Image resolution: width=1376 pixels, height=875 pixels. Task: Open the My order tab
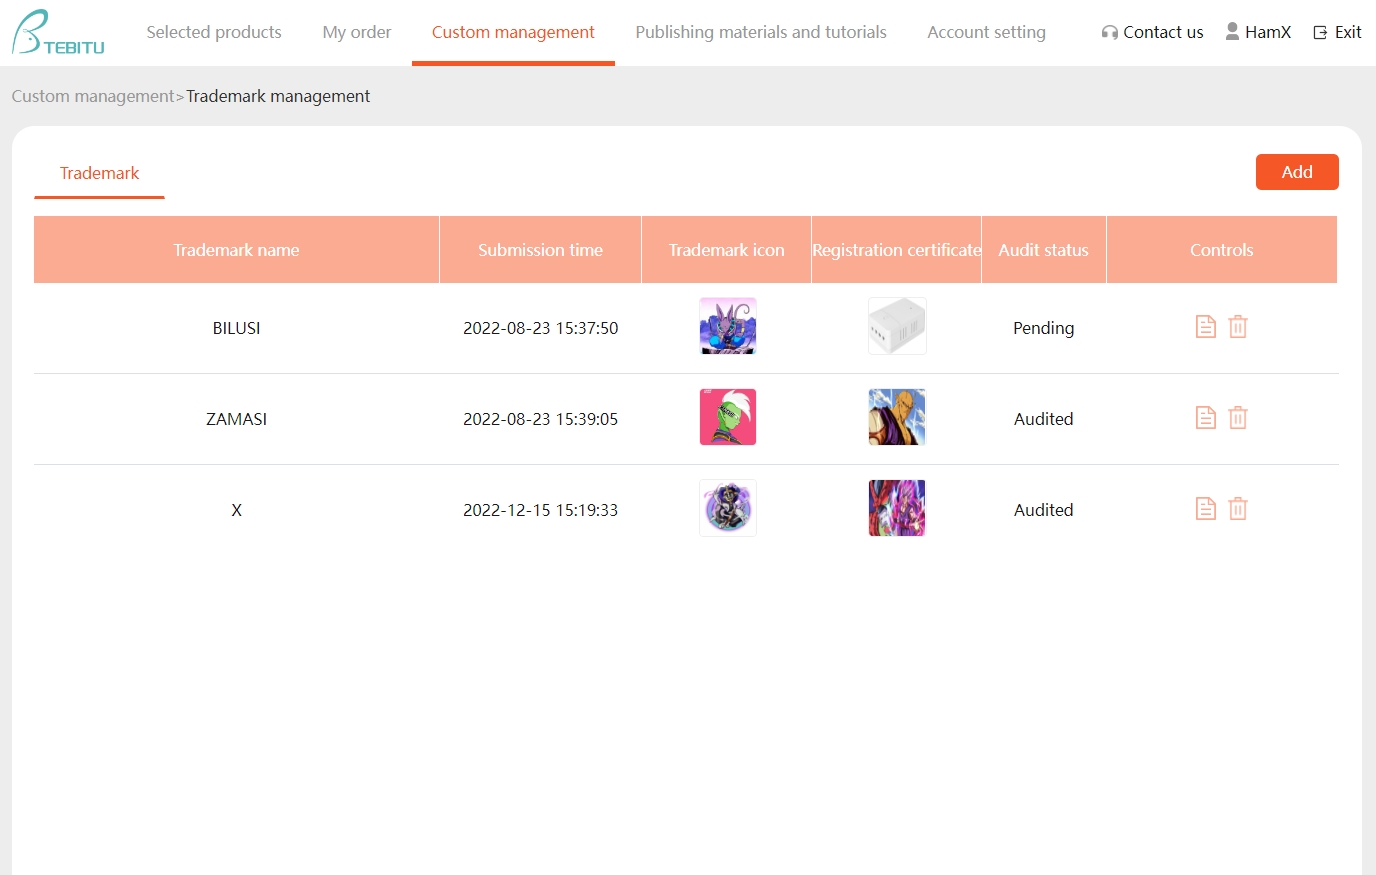(356, 32)
